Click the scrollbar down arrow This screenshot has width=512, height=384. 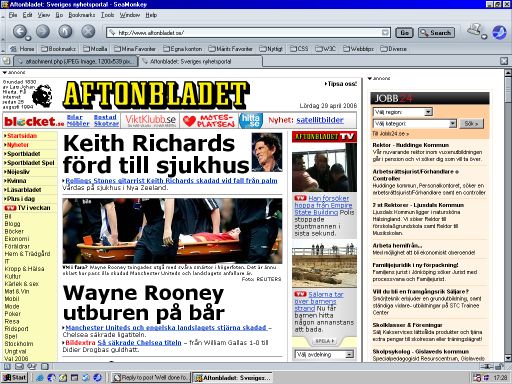[x=508, y=358]
